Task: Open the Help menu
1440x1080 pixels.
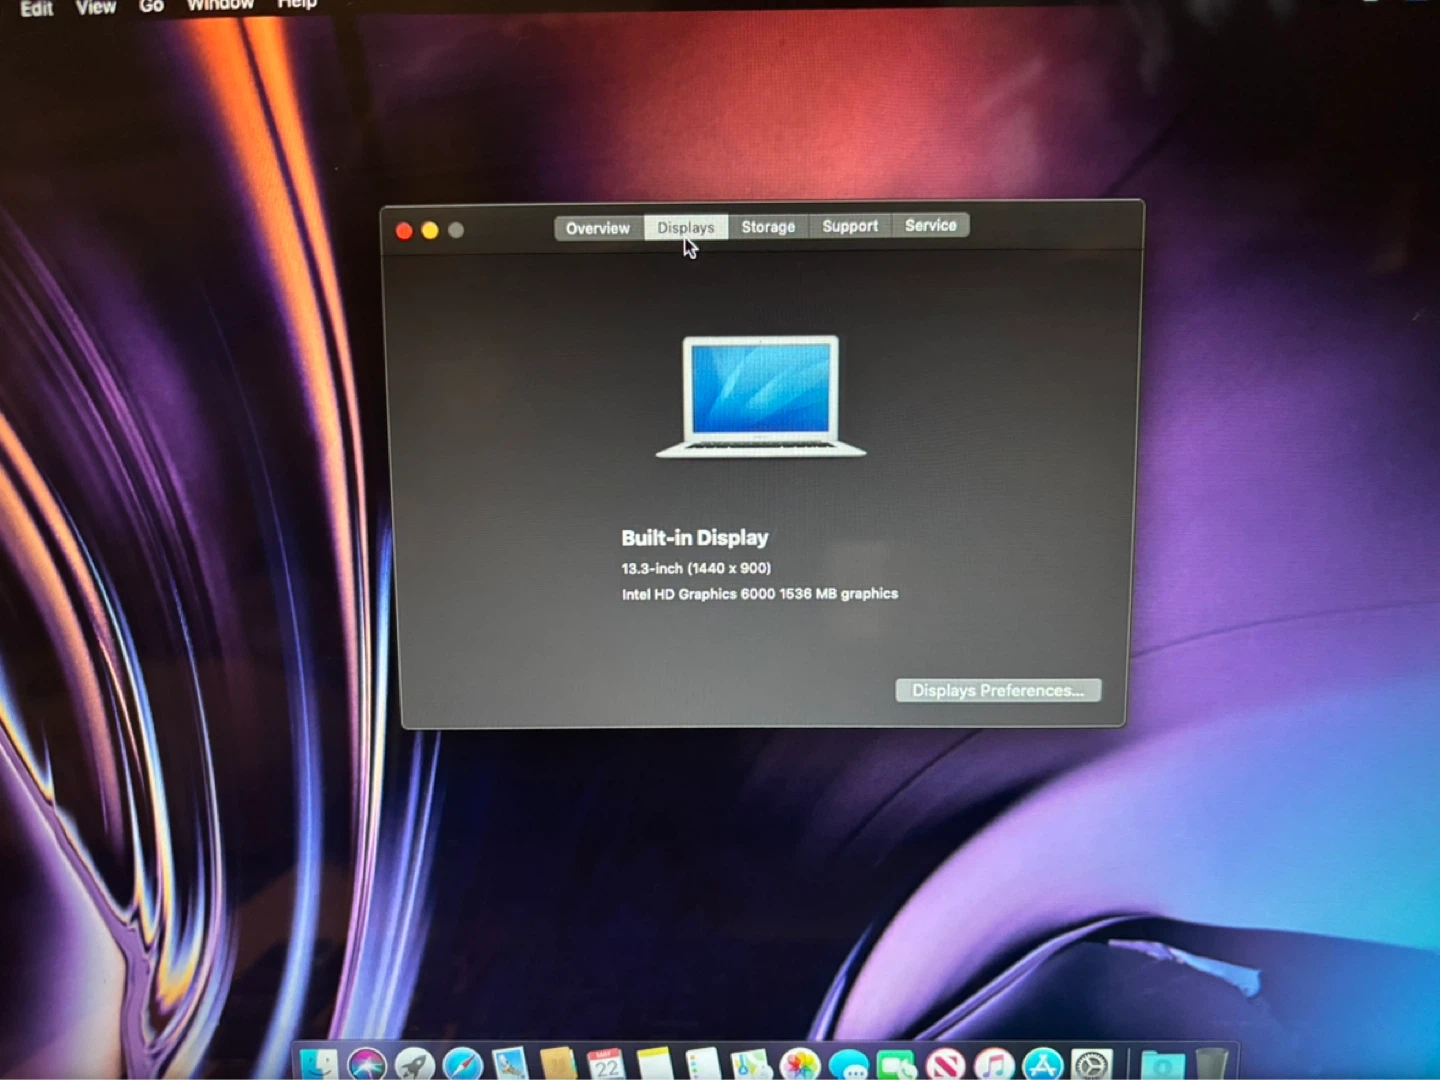Action: (297, 4)
